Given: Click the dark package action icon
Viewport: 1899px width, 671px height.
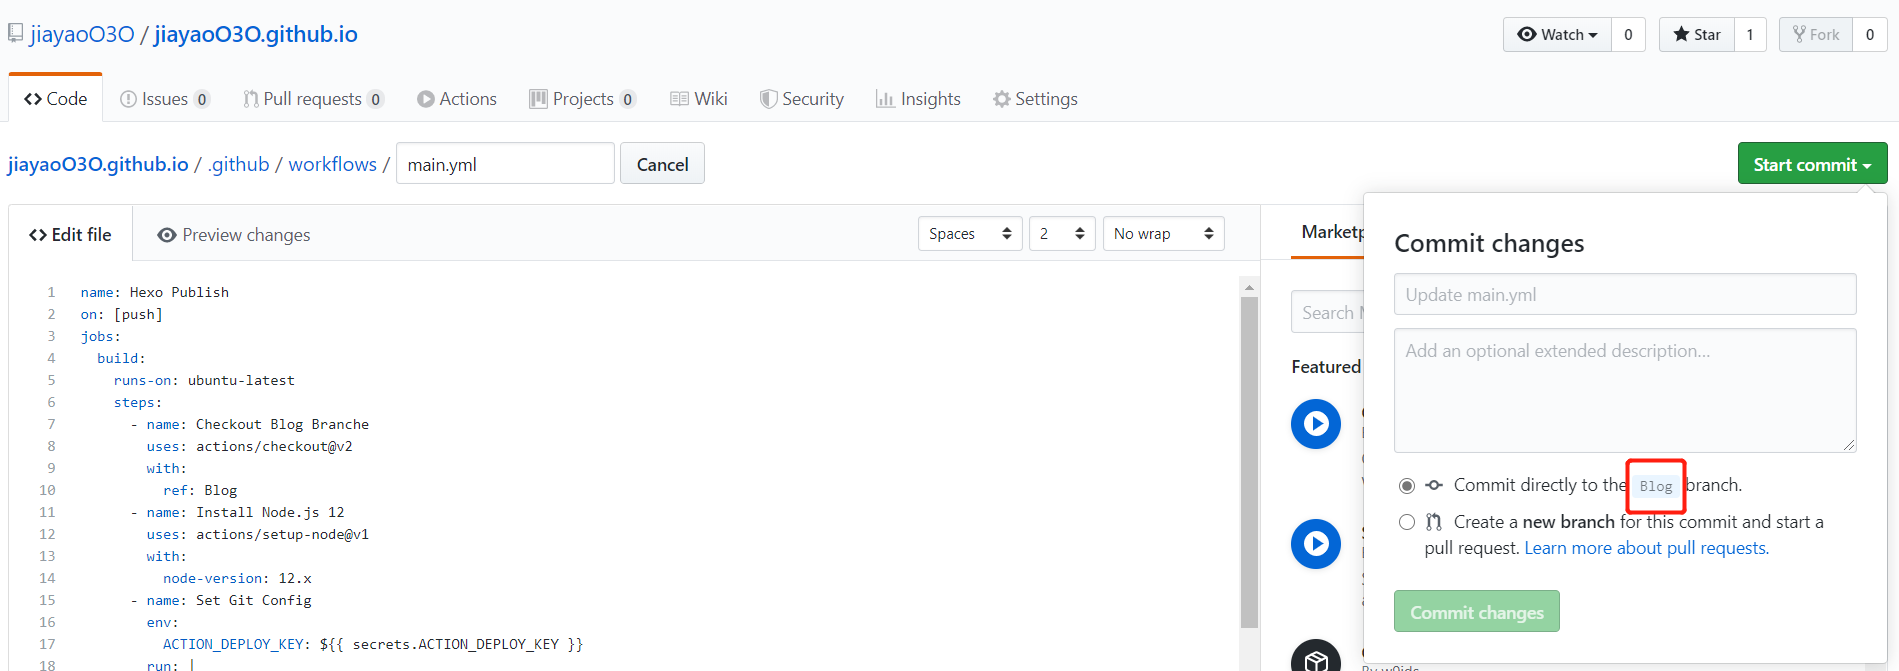Looking at the screenshot, I should (x=1316, y=657).
